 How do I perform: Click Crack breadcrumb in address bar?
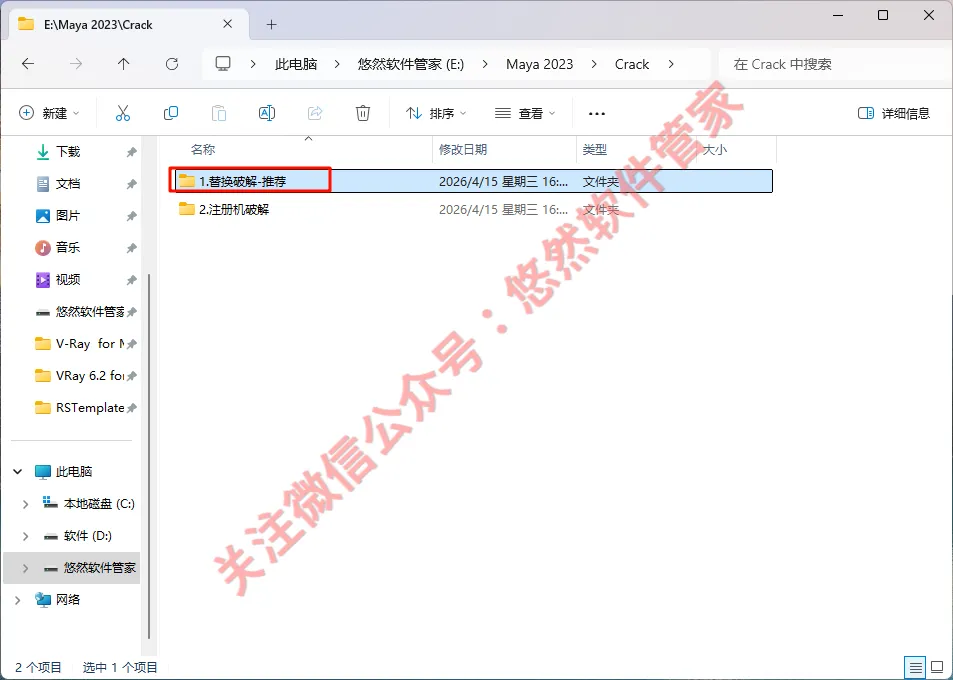(x=632, y=64)
